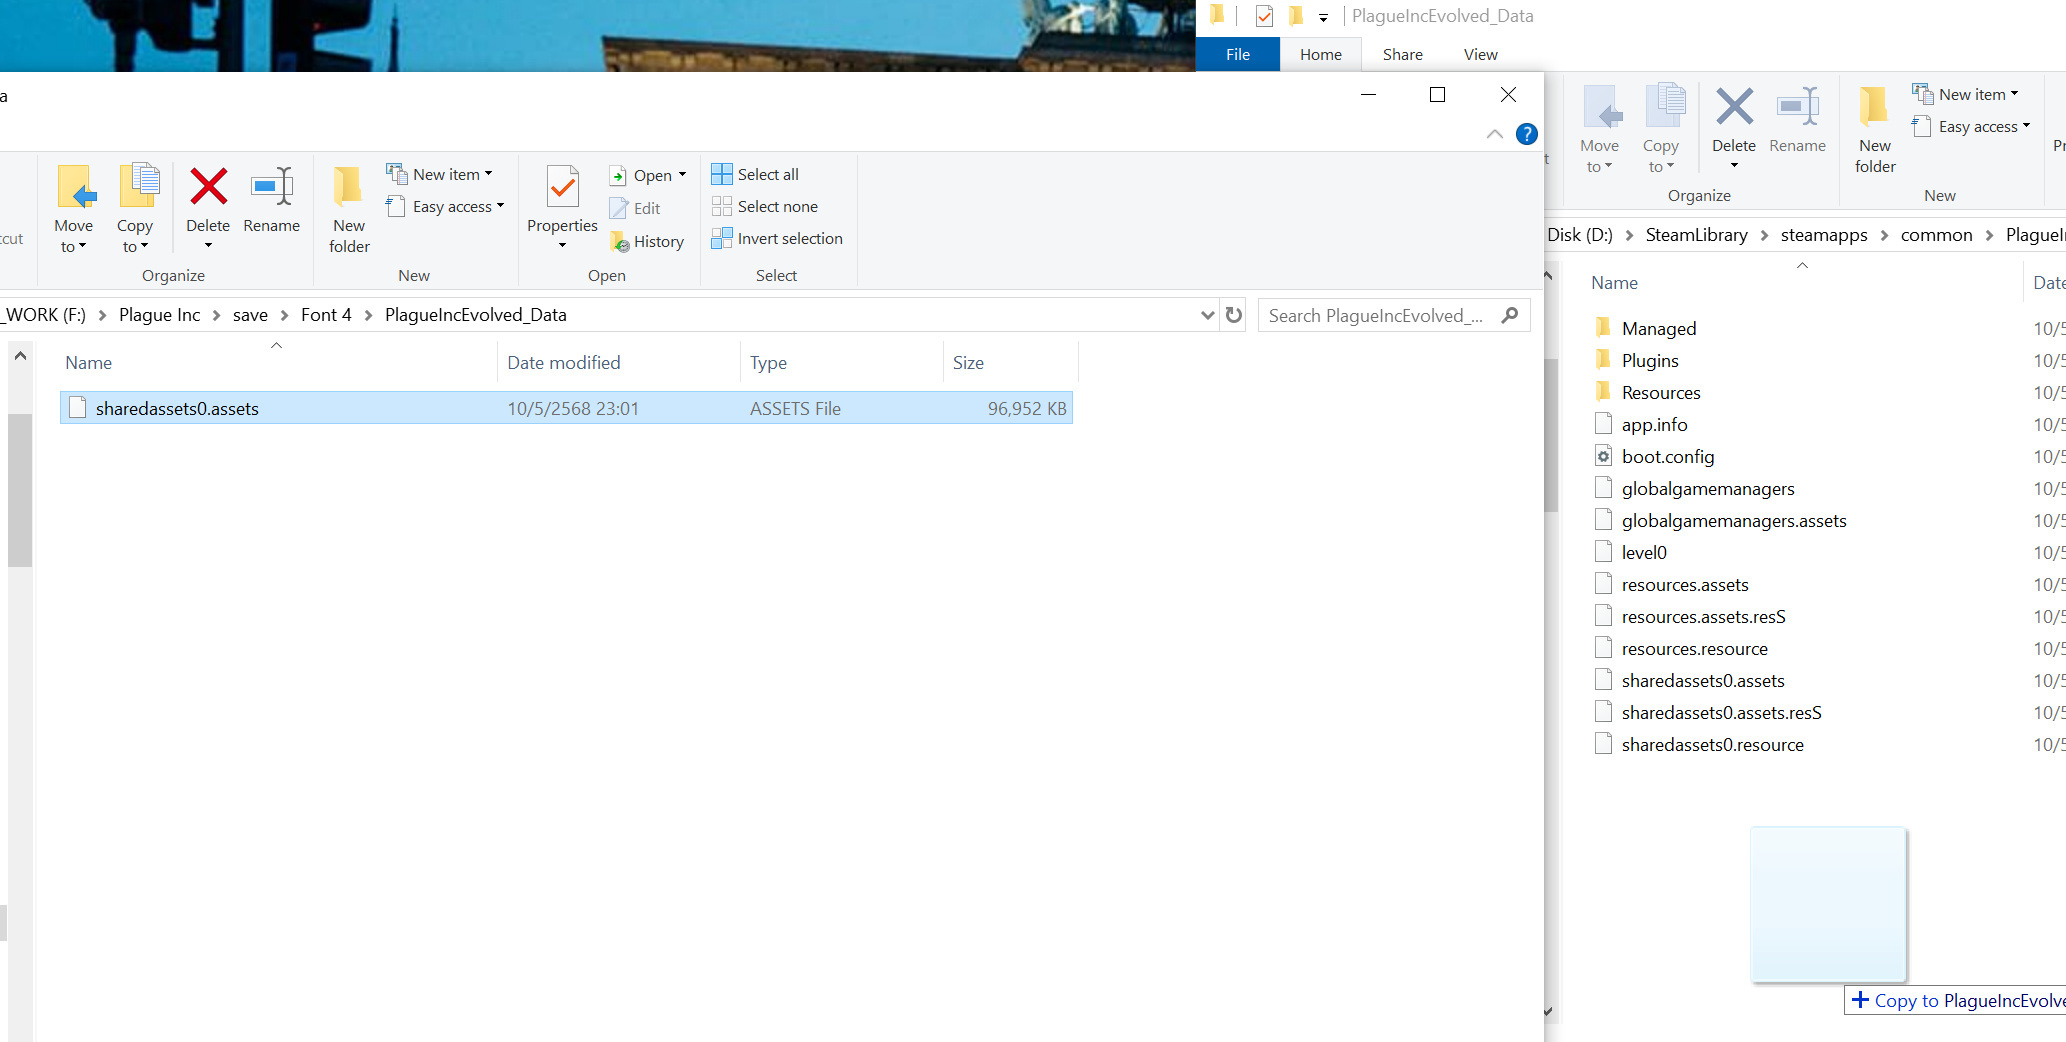Viewport: 2066px width, 1042px height.
Task: Click the Move to icon in the front window ribbon
Action: (x=75, y=187)
